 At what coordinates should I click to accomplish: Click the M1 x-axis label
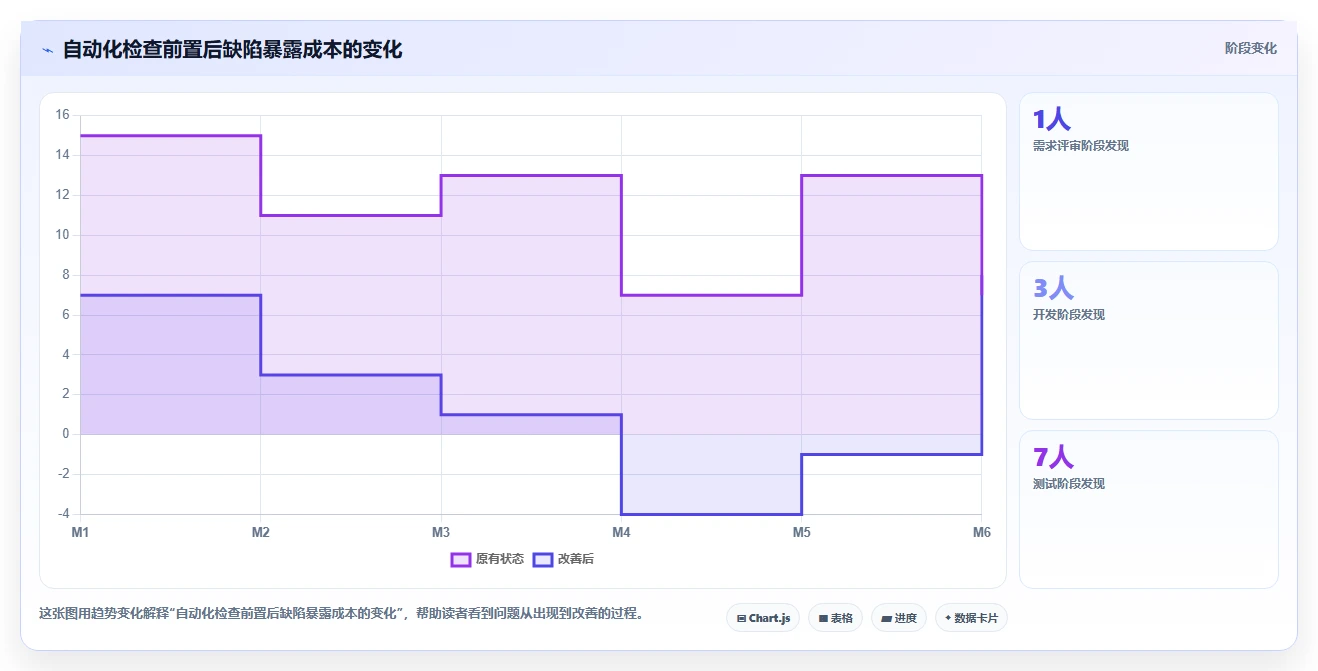80,532
